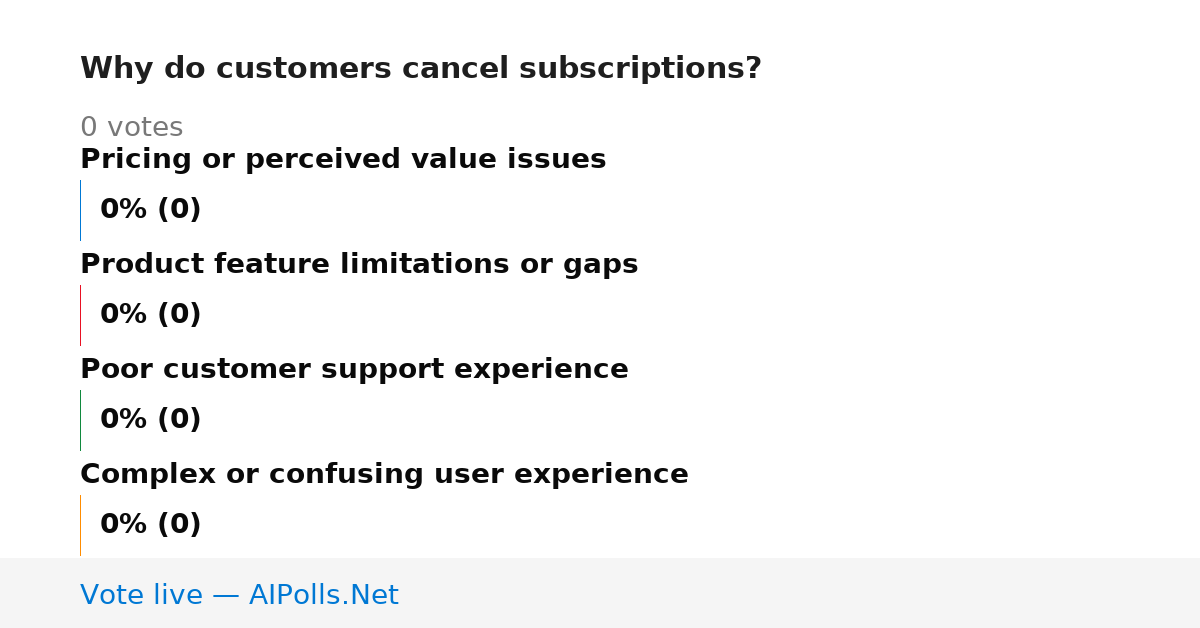This screenshot has width=1200, height=628.
Task: Select 'Product feature limitations or gaps' option
Action: (x=359, y=265)
